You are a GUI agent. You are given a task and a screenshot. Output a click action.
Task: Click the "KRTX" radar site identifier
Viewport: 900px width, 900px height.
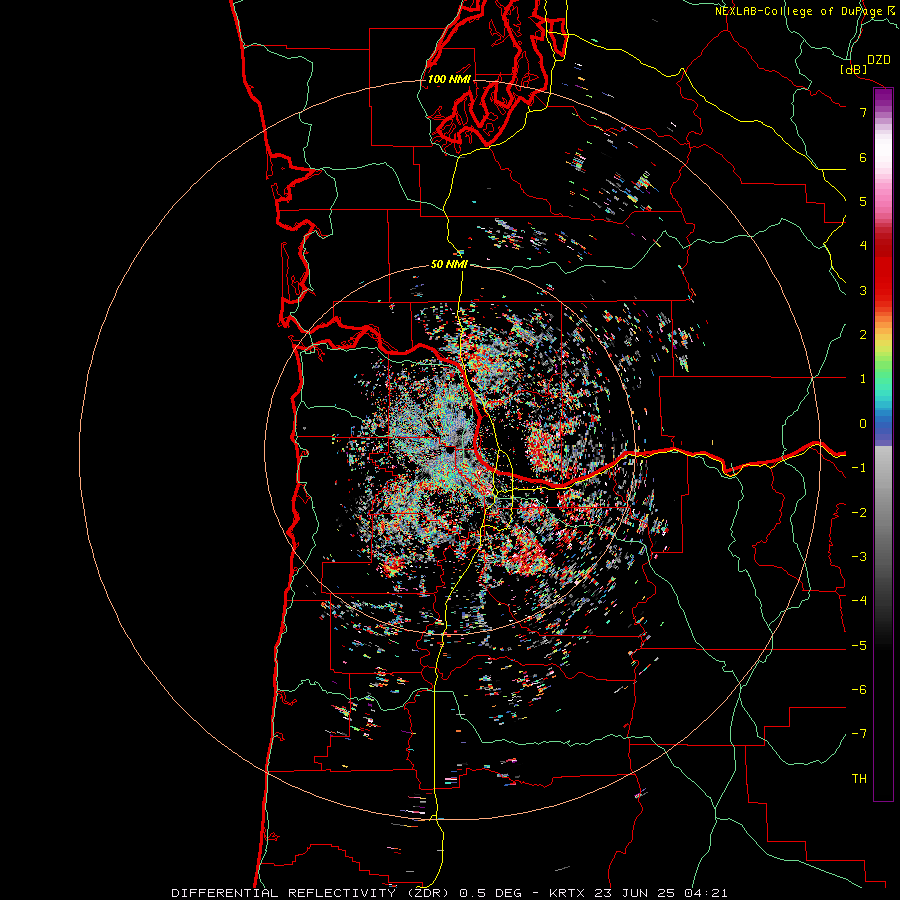pyautogui.click(x=566, y=893)
